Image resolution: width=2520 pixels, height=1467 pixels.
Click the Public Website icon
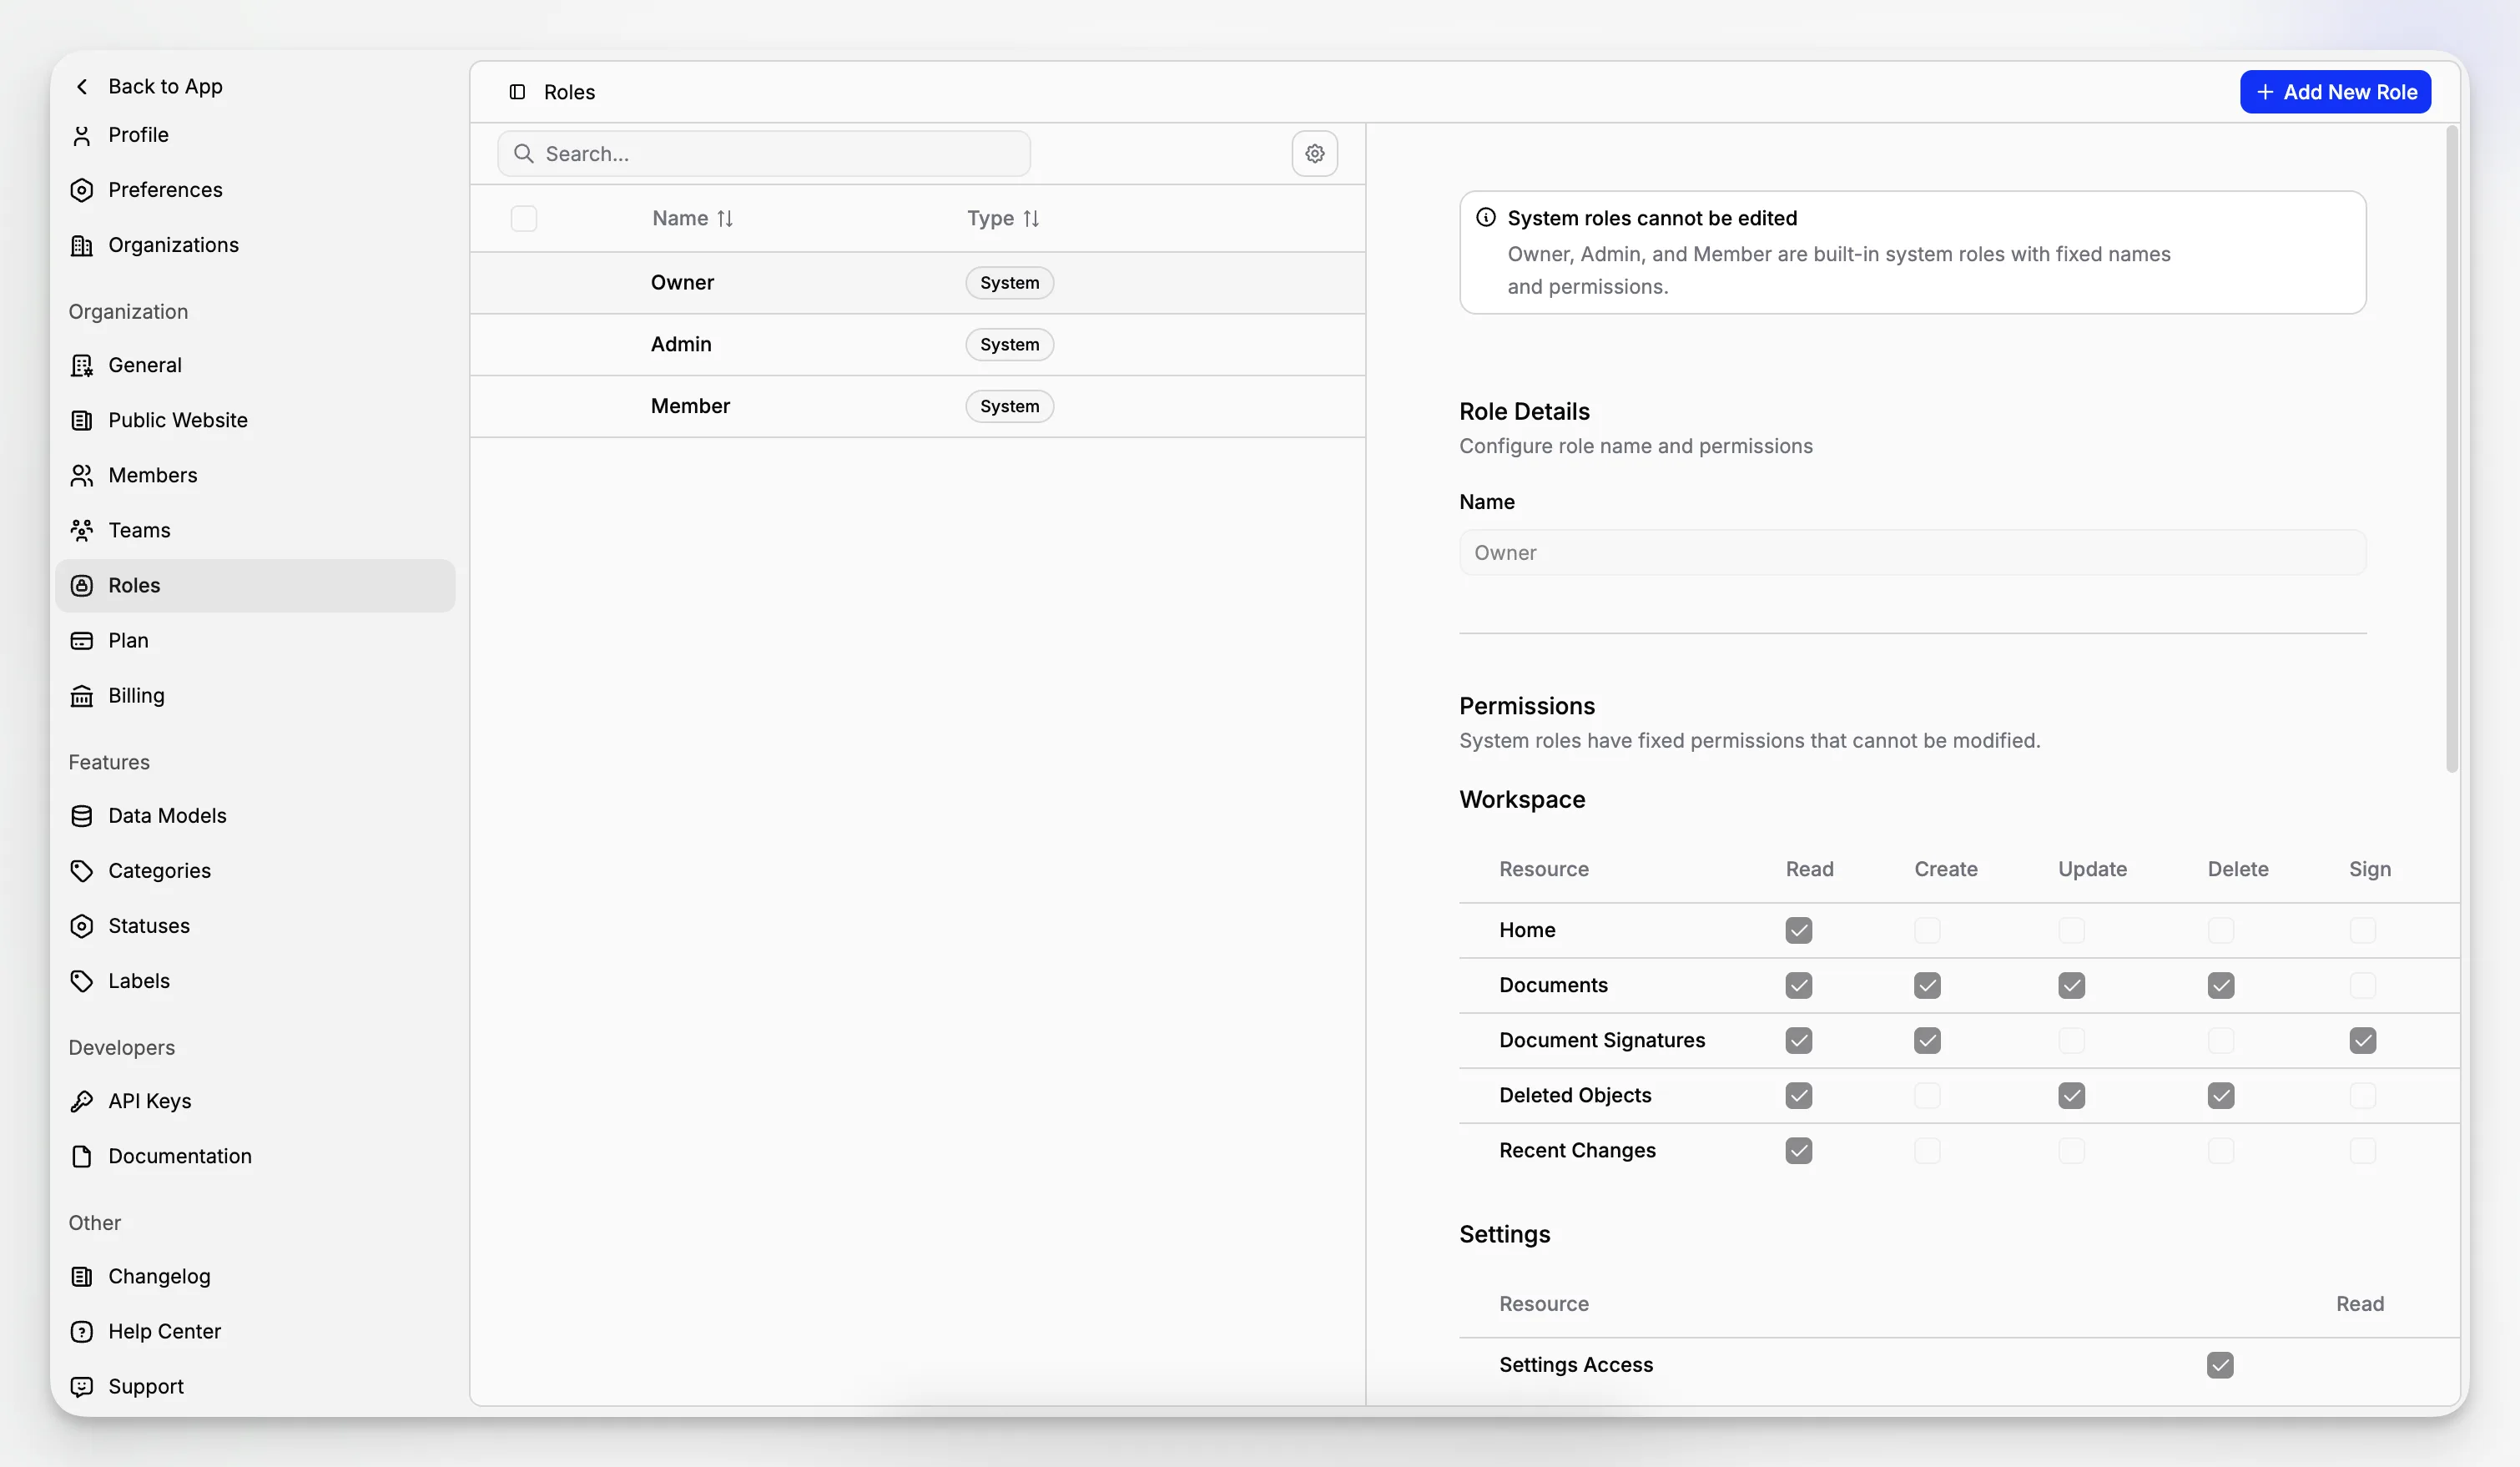pyautogui.click(x=82, y=420)
